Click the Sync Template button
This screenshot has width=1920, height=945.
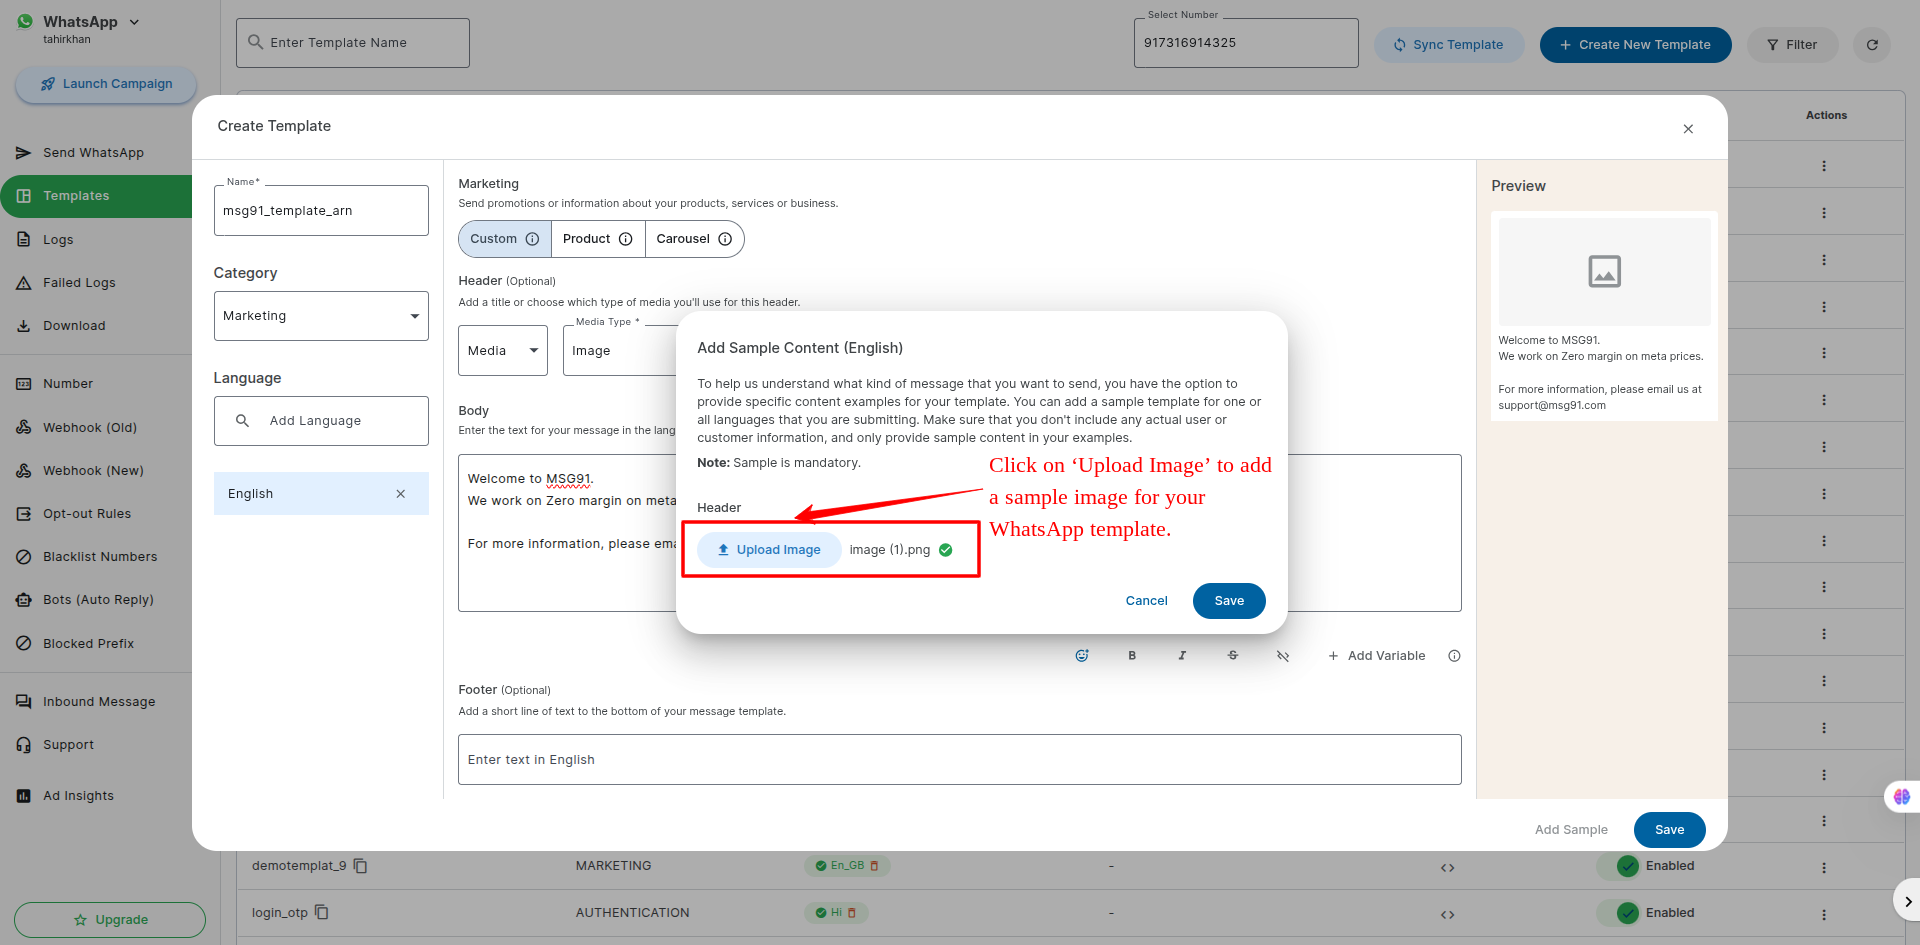[1449, 45]
